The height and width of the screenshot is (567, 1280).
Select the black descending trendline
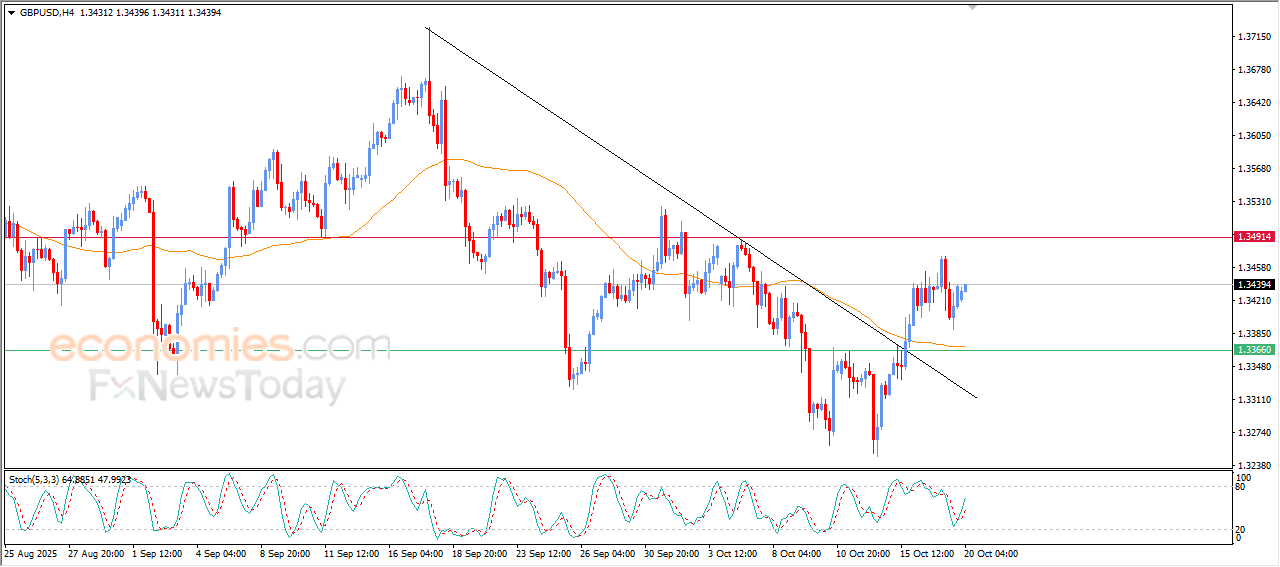pyautogui.click(x=700, y=212)
